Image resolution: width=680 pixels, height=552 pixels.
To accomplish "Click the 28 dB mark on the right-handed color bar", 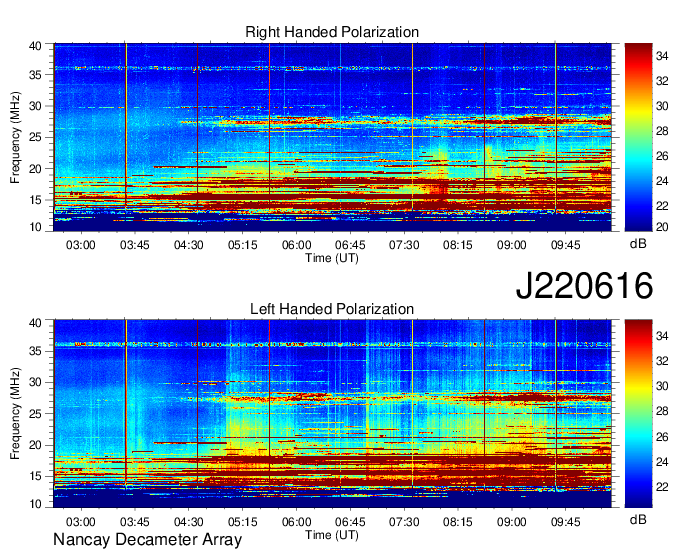I will point(662,131).
